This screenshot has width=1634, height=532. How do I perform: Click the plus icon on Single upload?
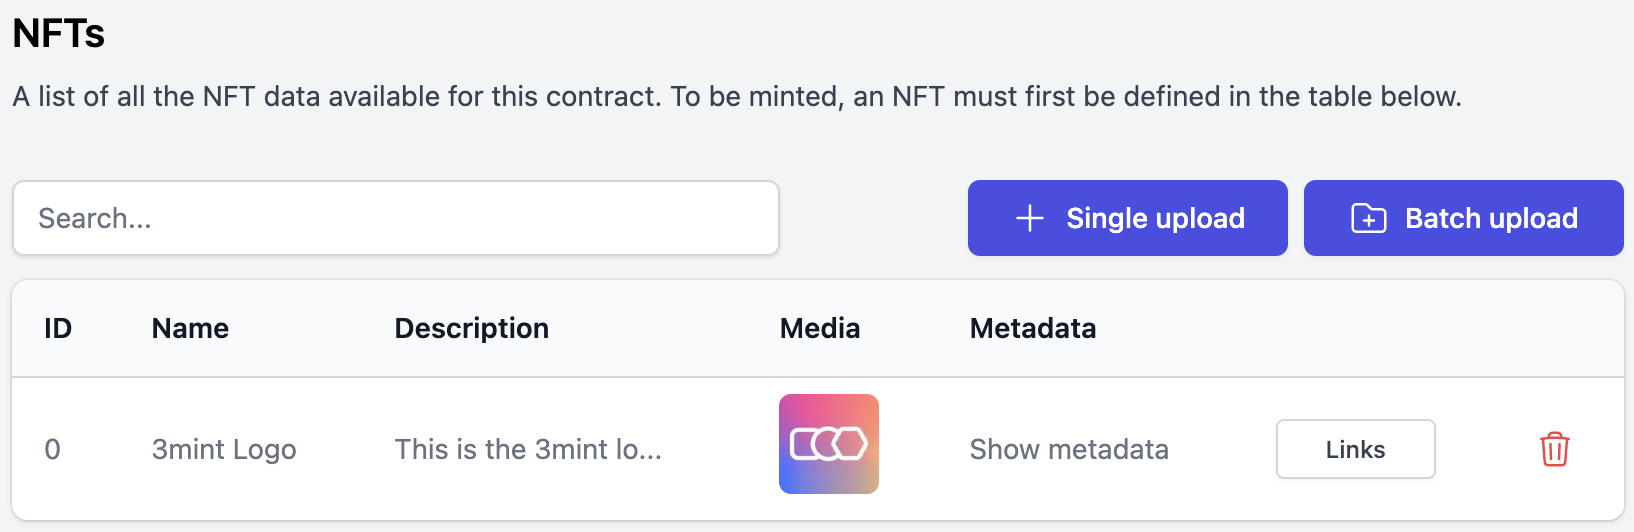tap(1029, 218)
